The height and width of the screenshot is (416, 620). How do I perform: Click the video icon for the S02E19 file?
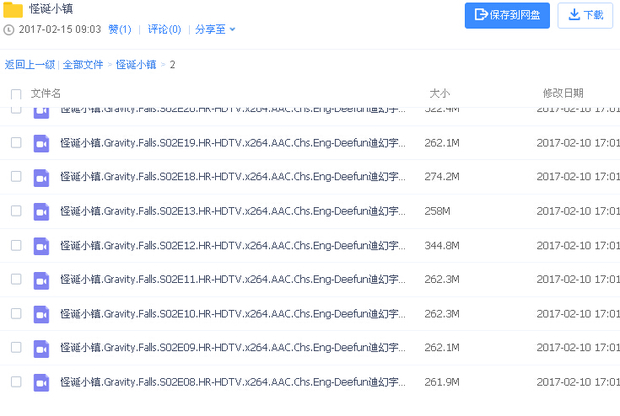point(41,144)
